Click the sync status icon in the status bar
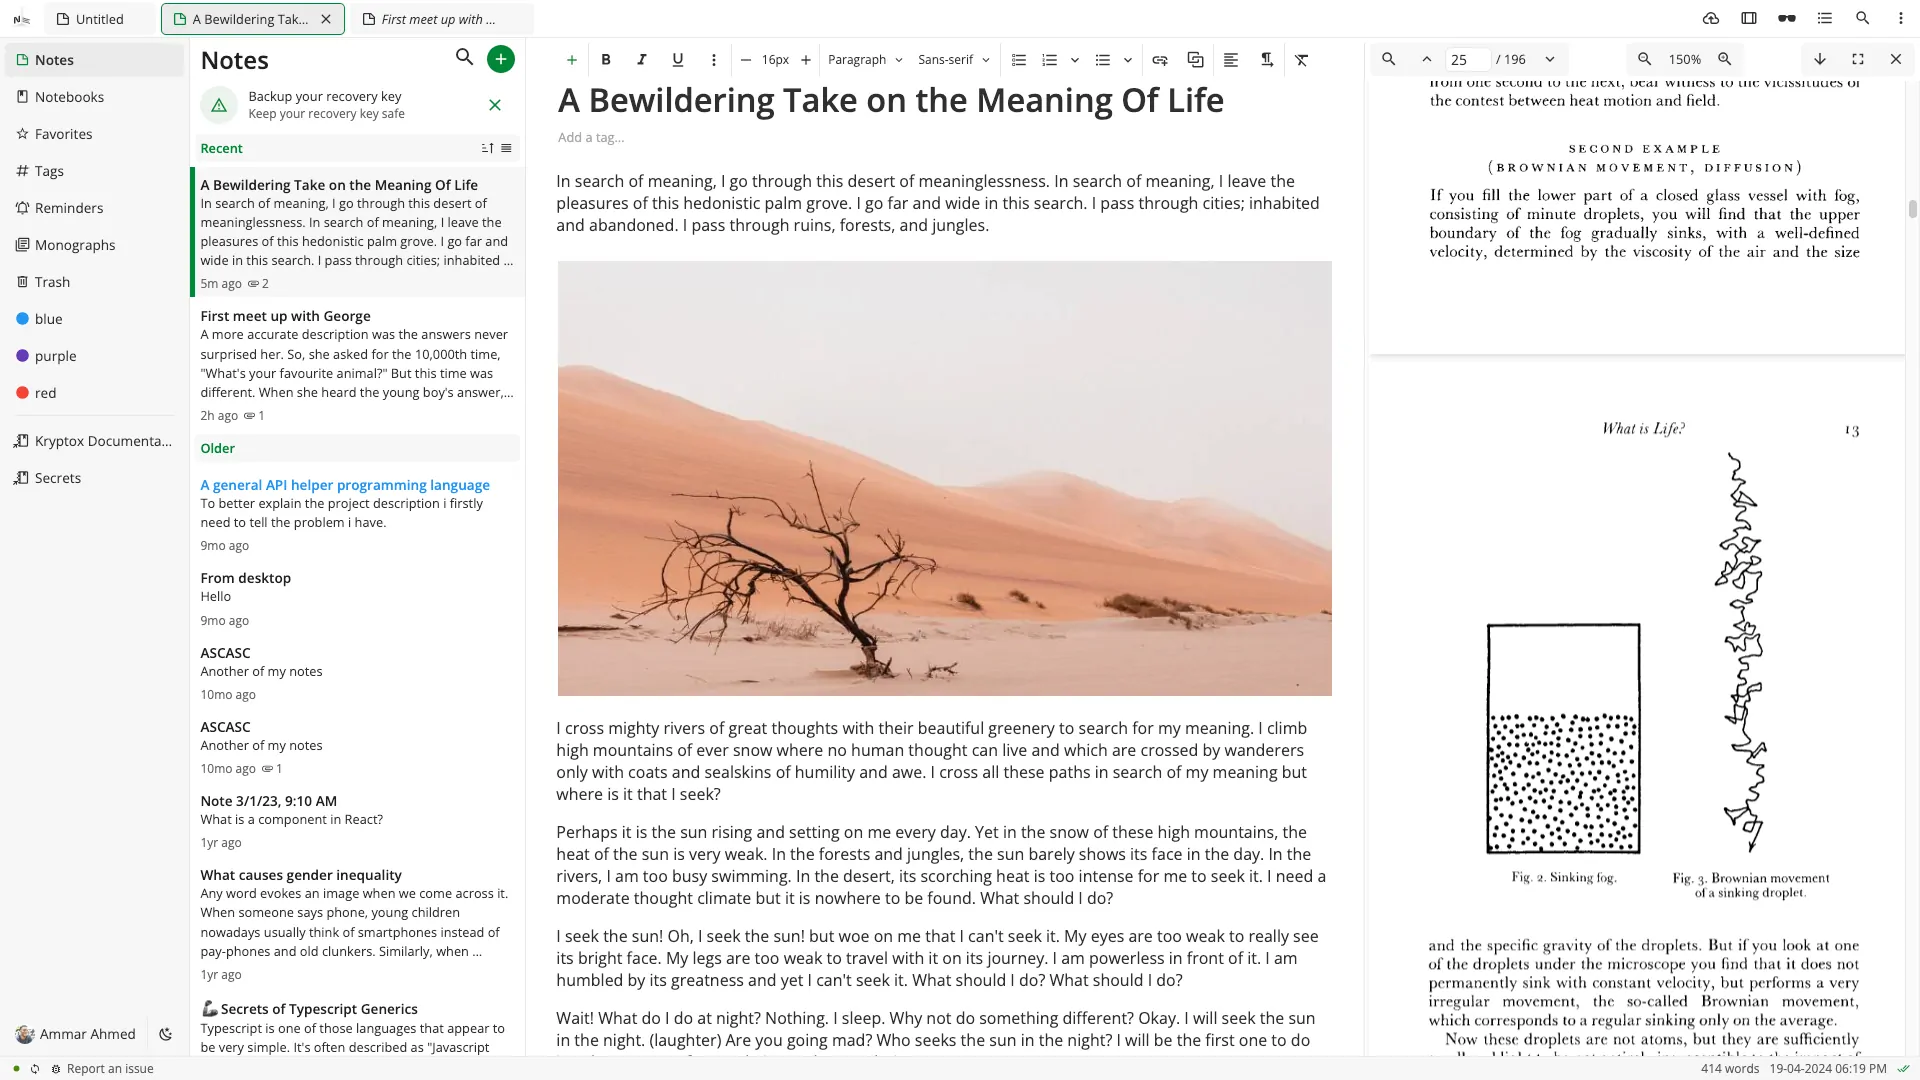This screenshot has width=1920, height=1080. [35, 1069]
